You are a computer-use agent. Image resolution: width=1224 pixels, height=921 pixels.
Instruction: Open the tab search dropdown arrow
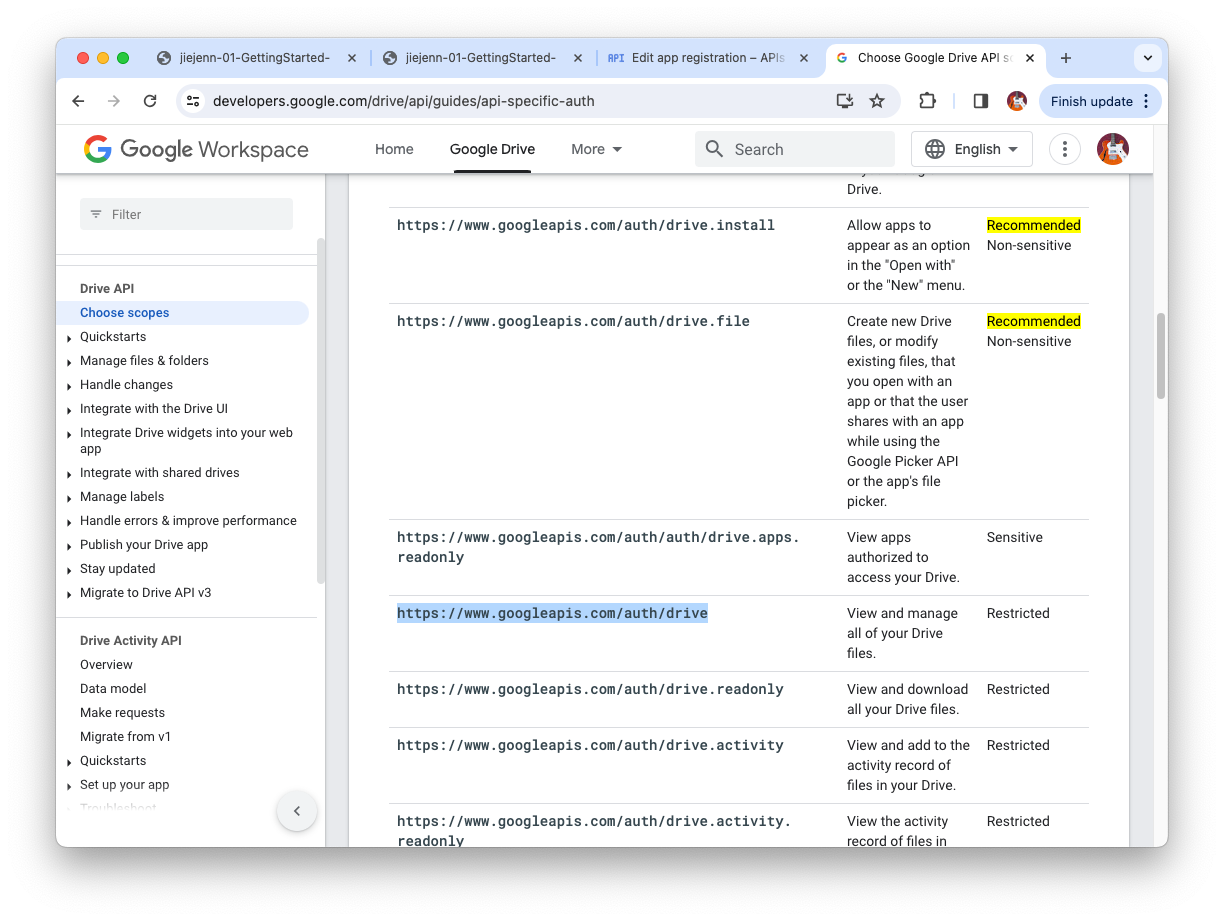click(1148, 58)
